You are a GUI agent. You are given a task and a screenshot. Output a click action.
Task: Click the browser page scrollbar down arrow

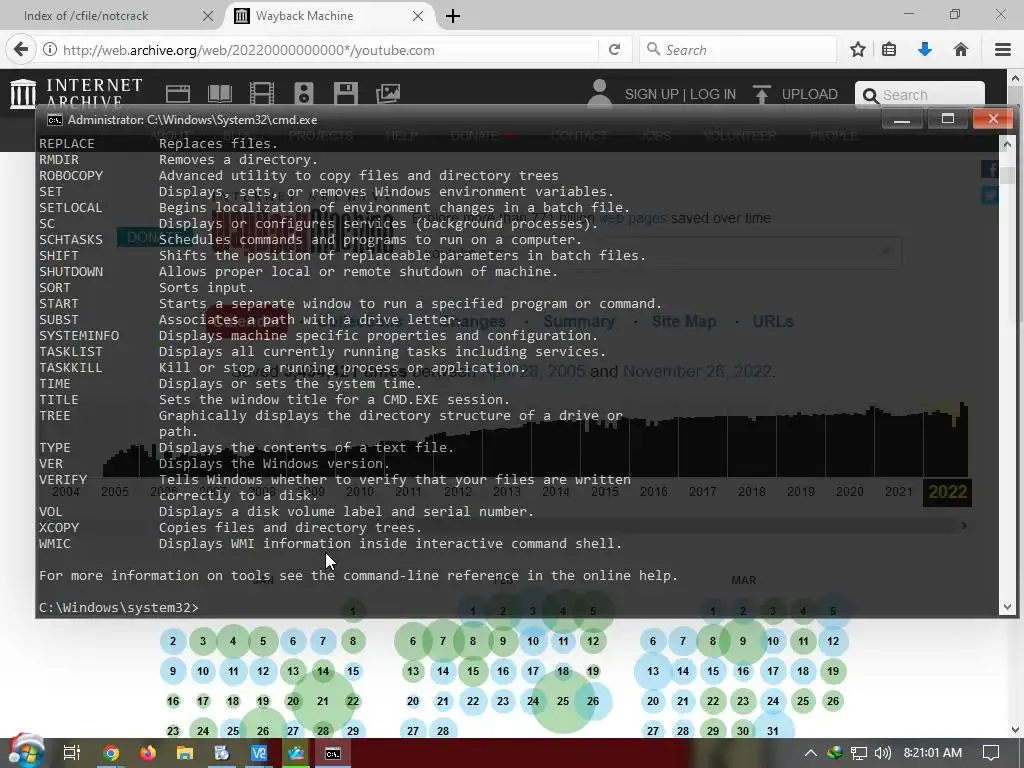pyautogui.click(x=1016, y=730)
